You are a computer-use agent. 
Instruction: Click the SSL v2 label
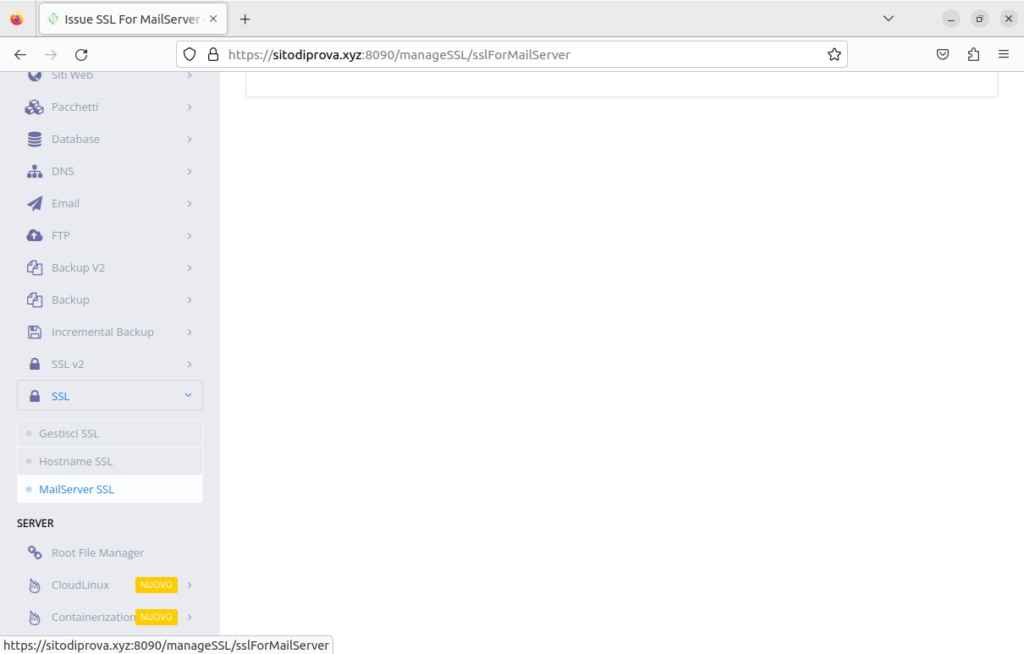[x=68, y=364]
